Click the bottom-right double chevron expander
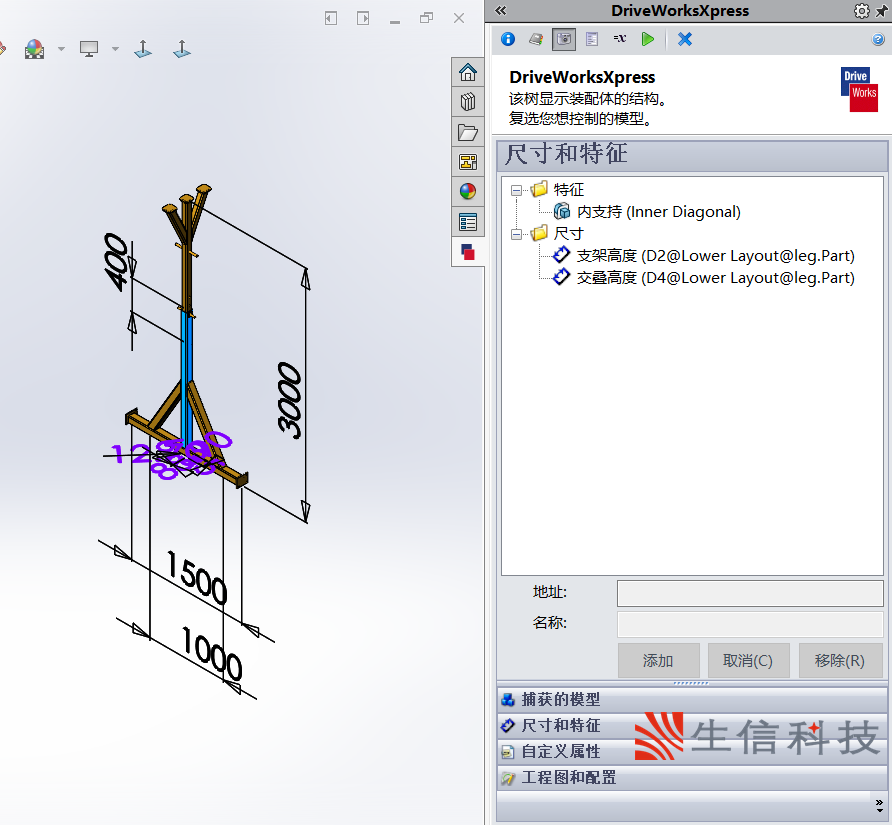This screenshot has width=892, height=825. pos(879,805)
